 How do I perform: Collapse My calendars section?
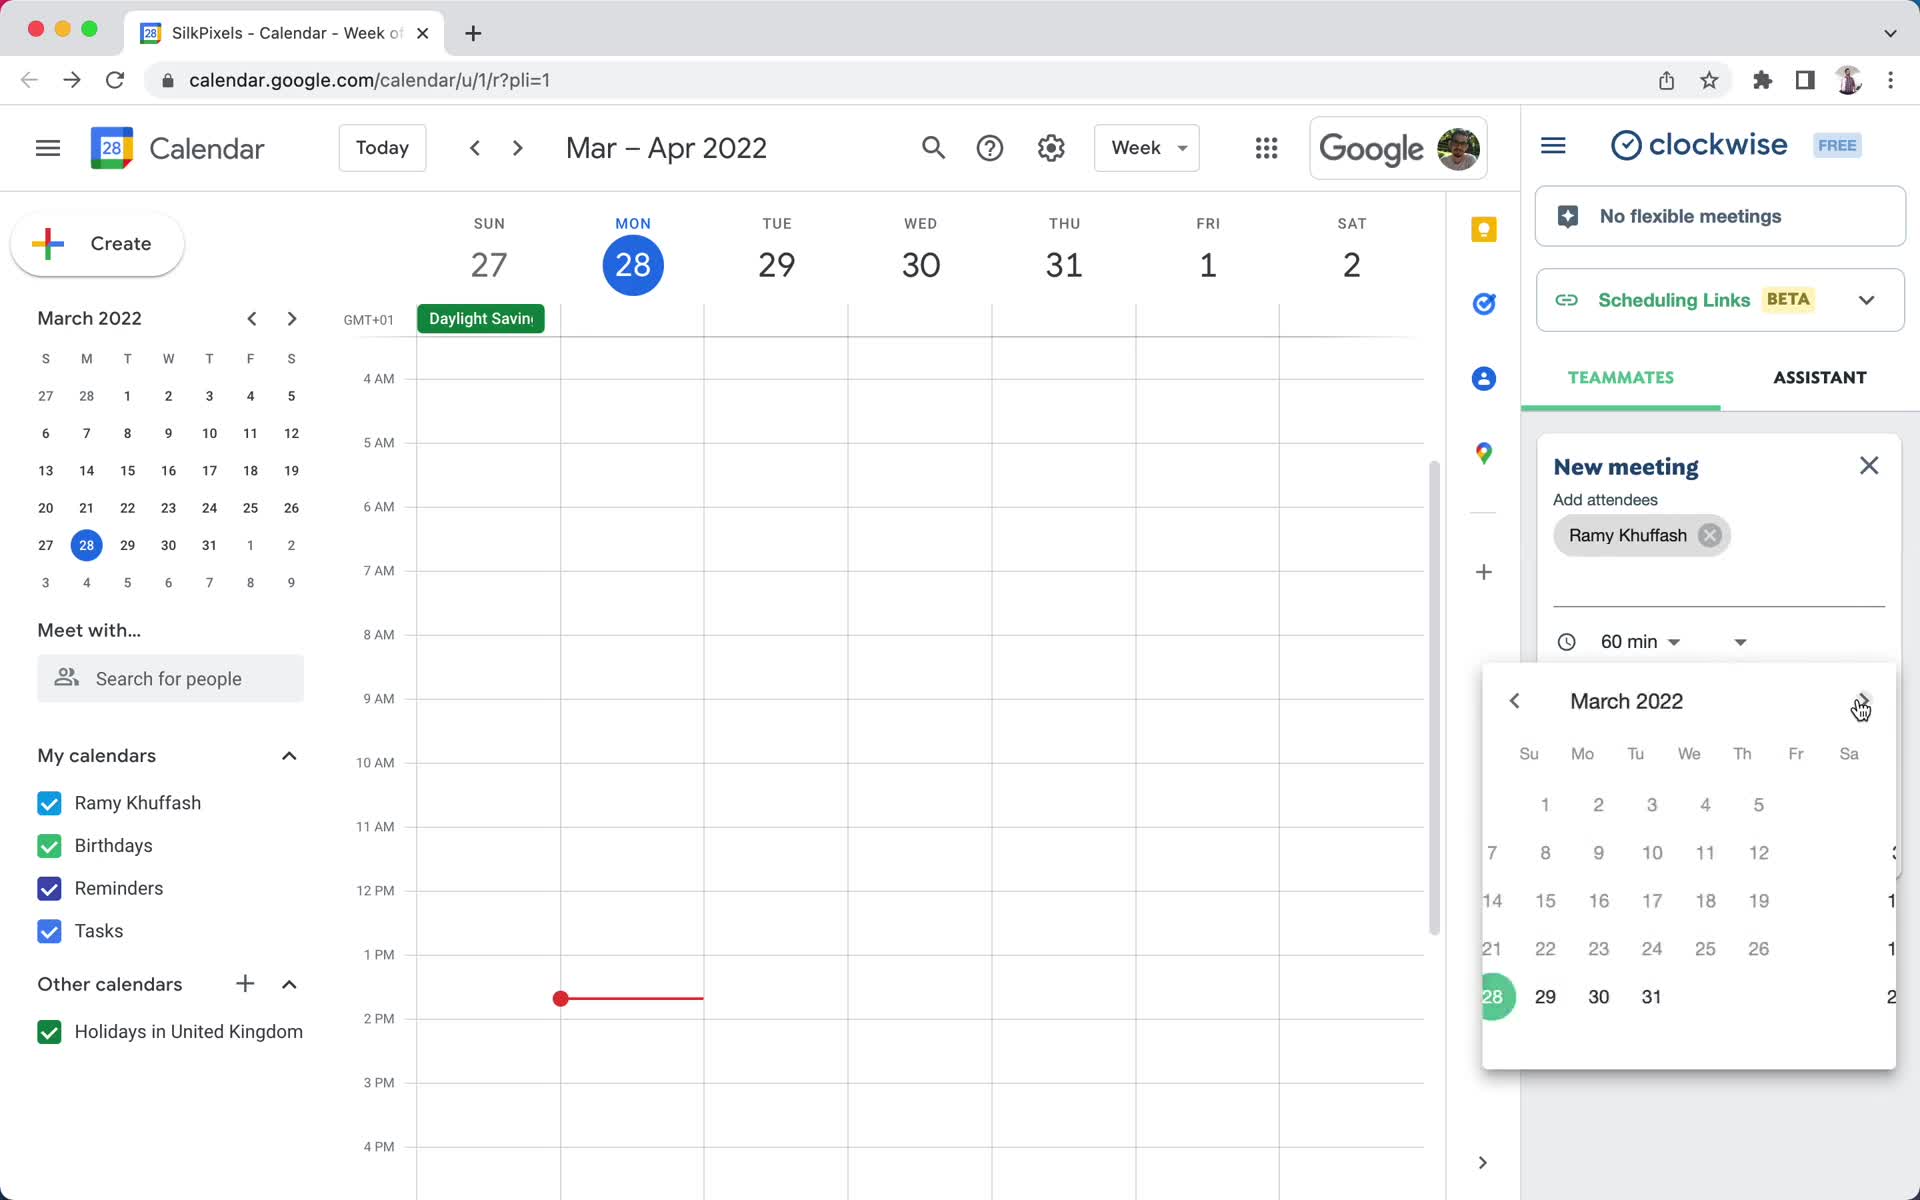pos(289,756)
